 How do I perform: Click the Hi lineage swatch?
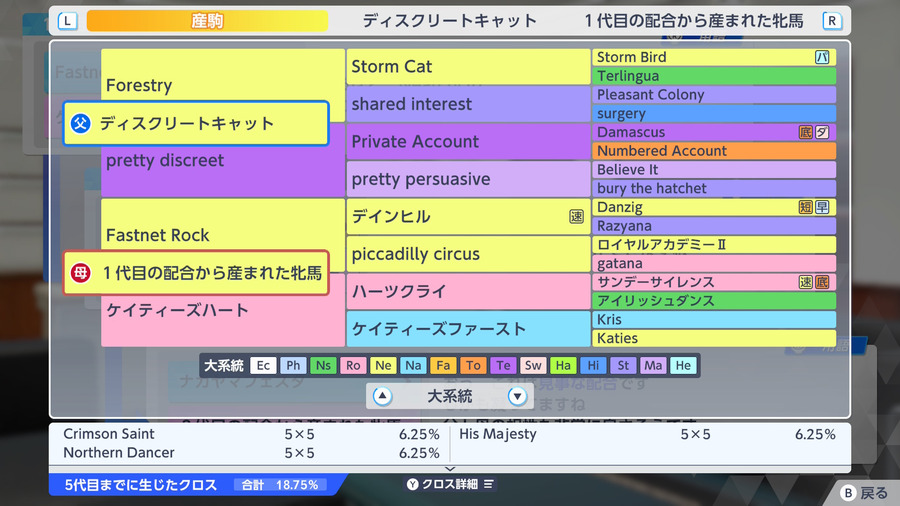pyautogui.click(x=593, y=365)
